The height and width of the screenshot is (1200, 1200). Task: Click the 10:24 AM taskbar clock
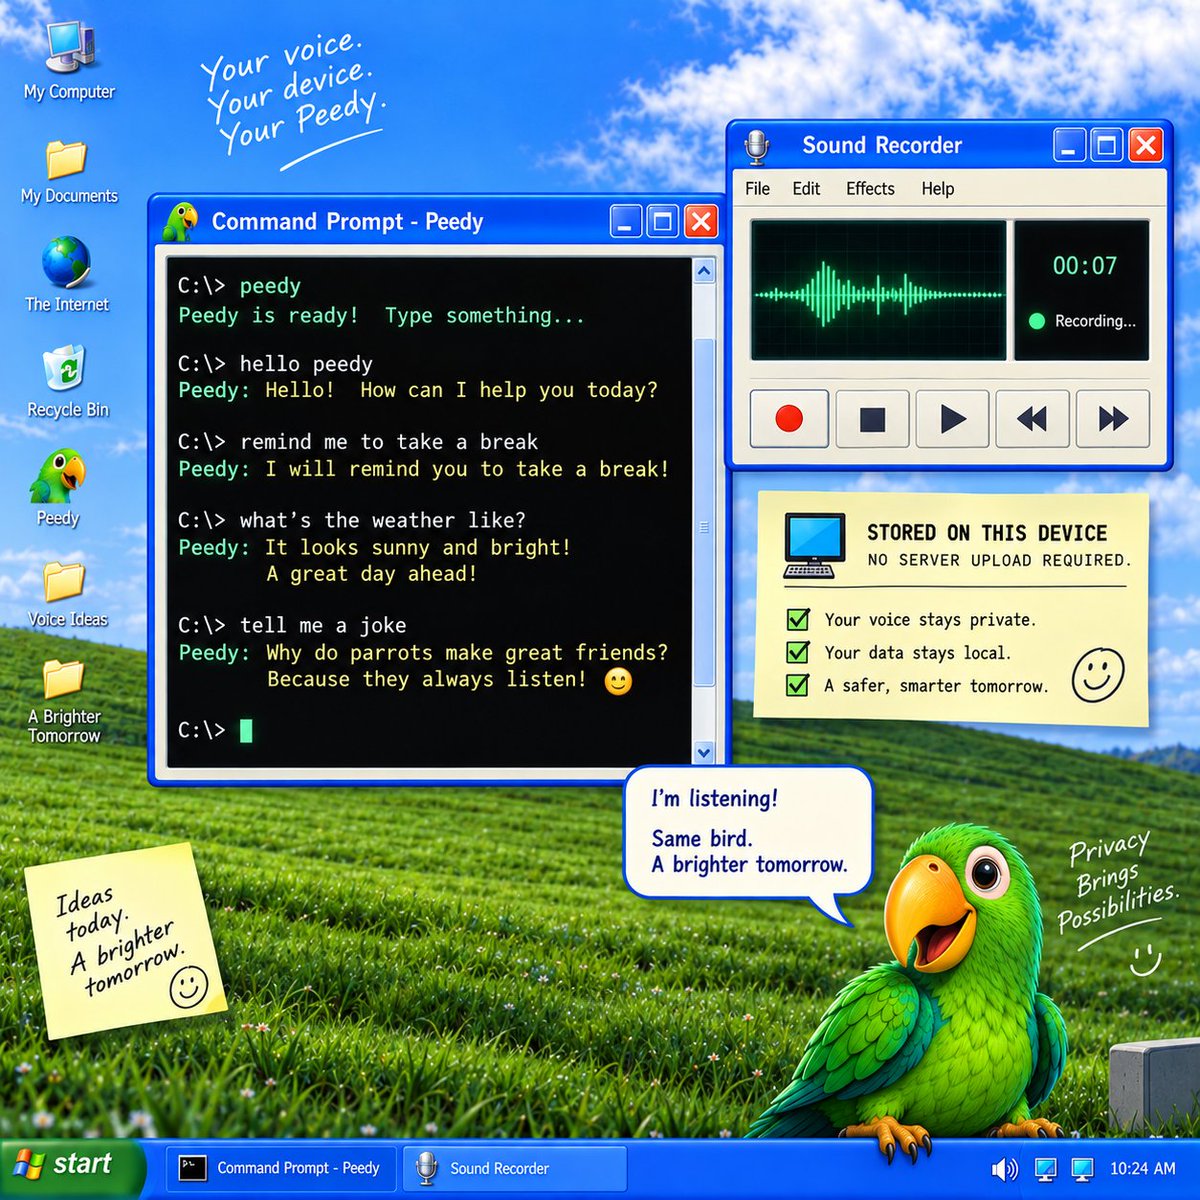tap(1142, 1168)
